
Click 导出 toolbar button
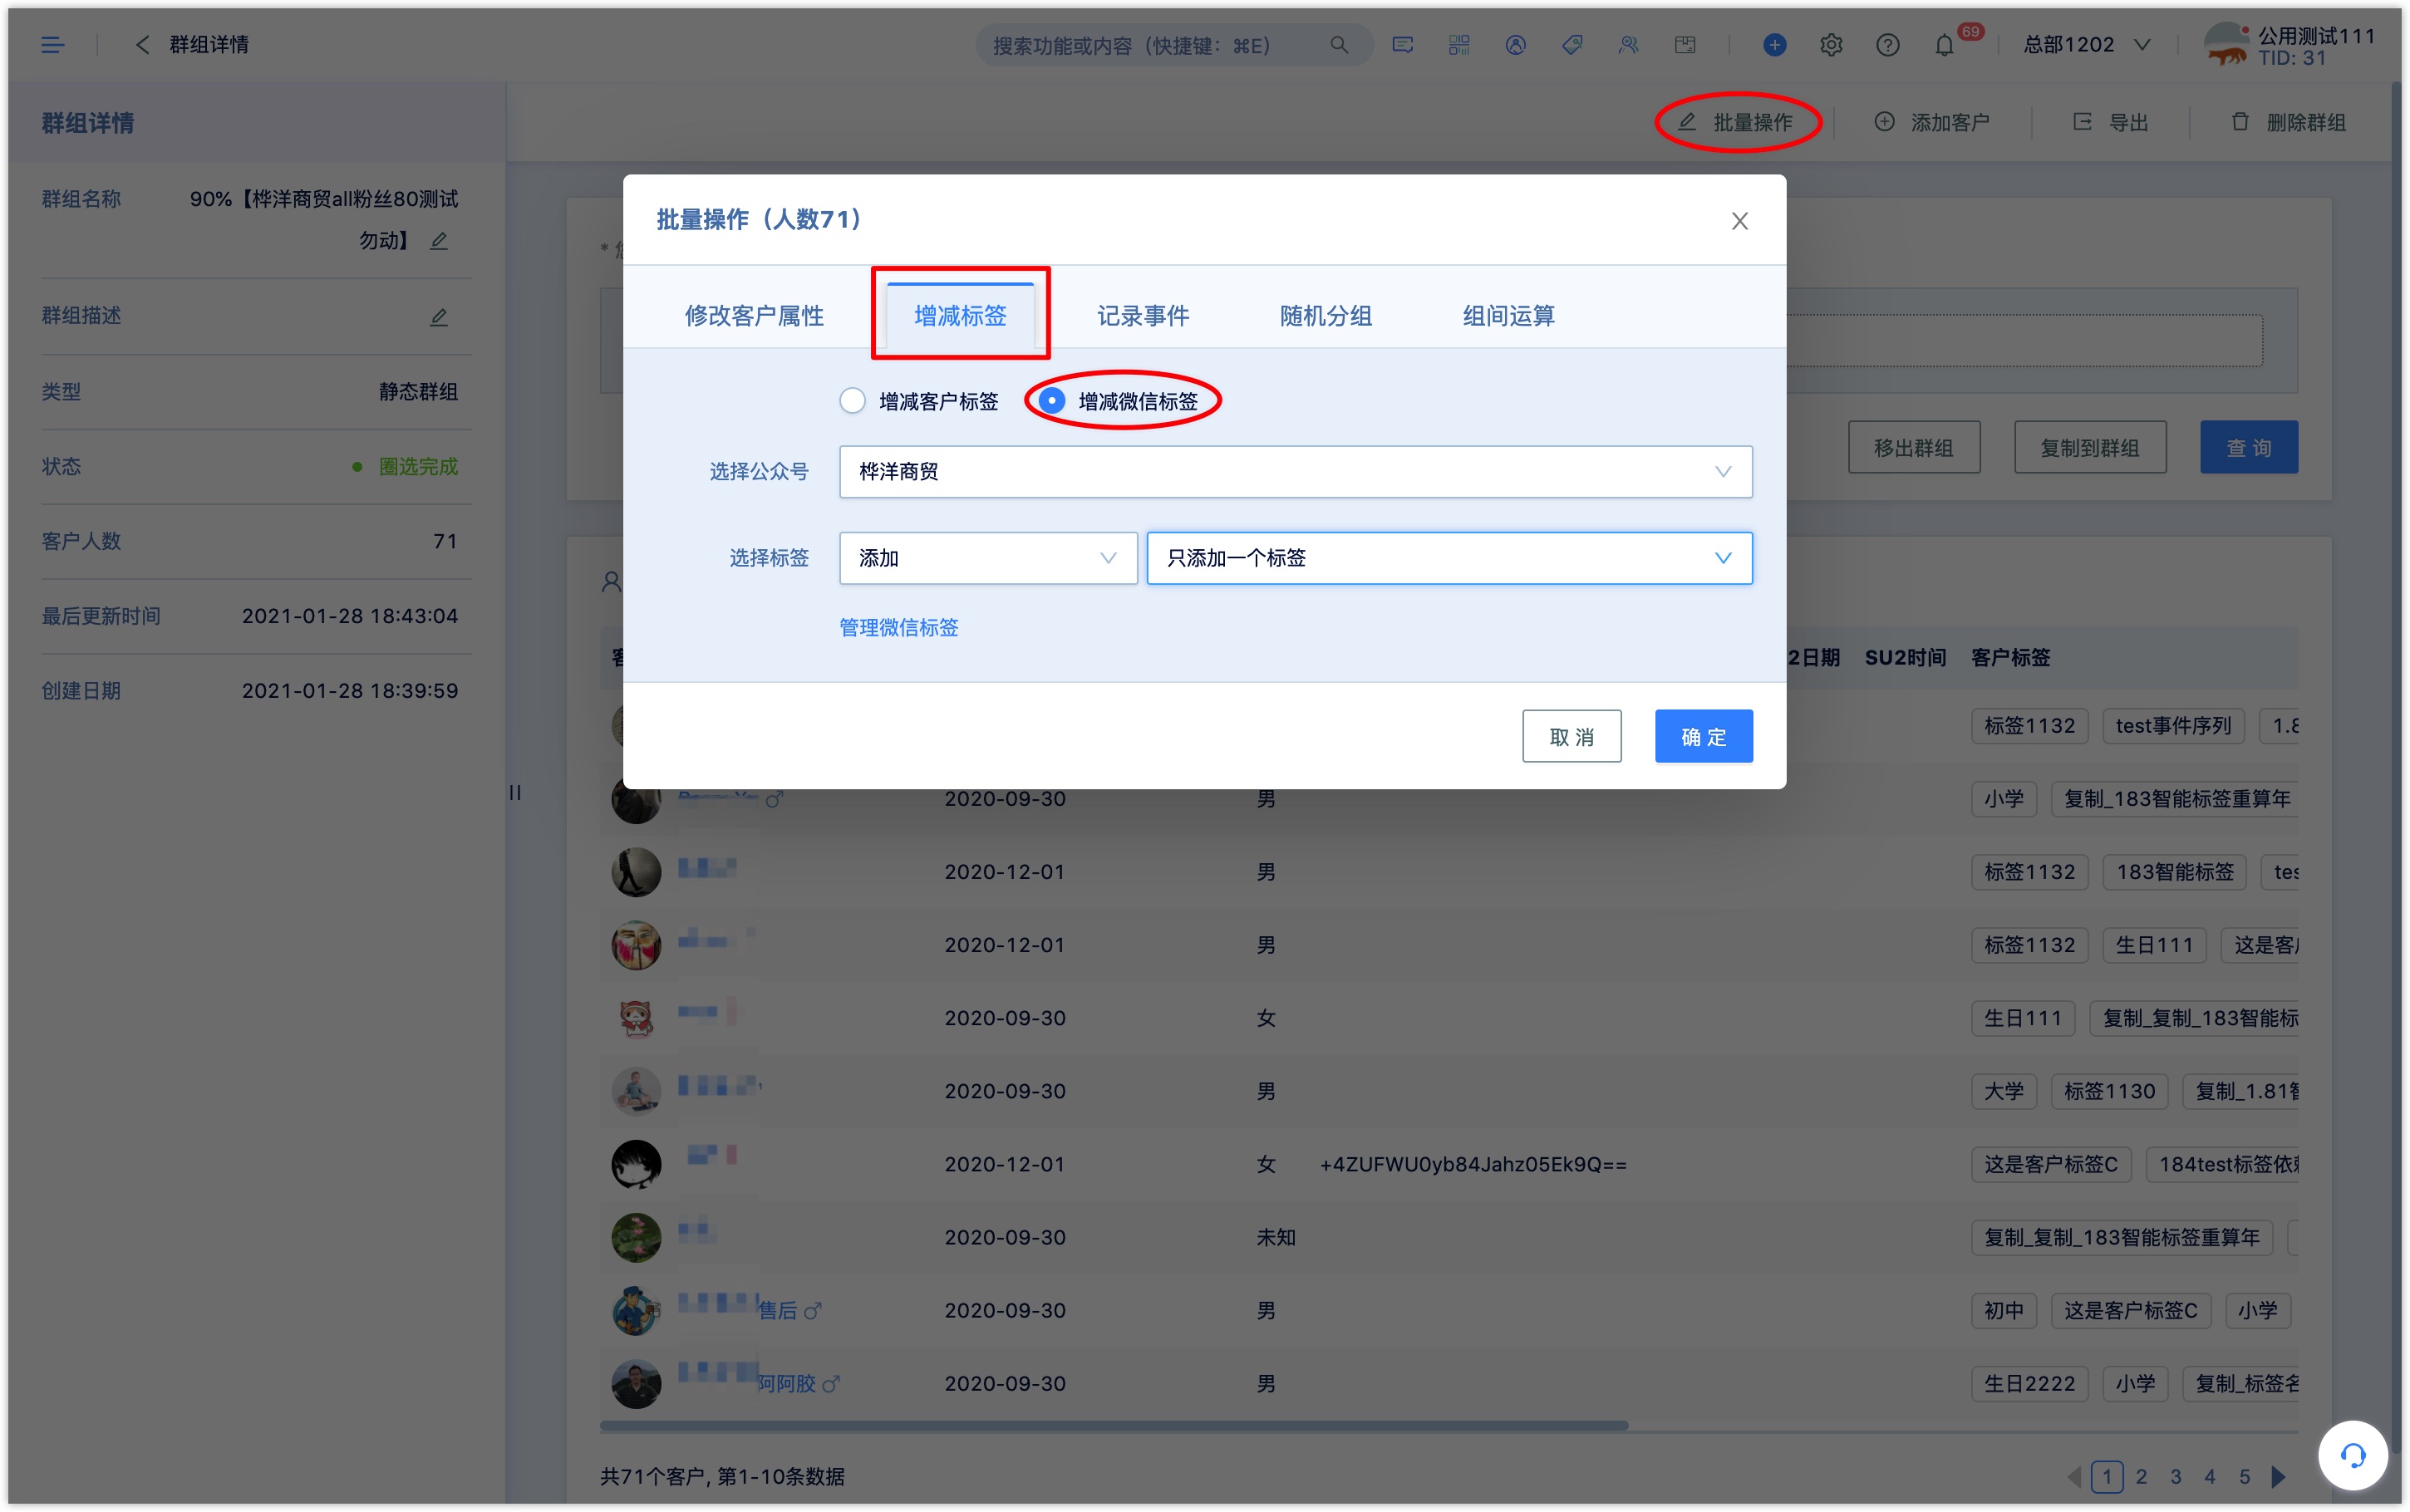tap(2110, 122)
